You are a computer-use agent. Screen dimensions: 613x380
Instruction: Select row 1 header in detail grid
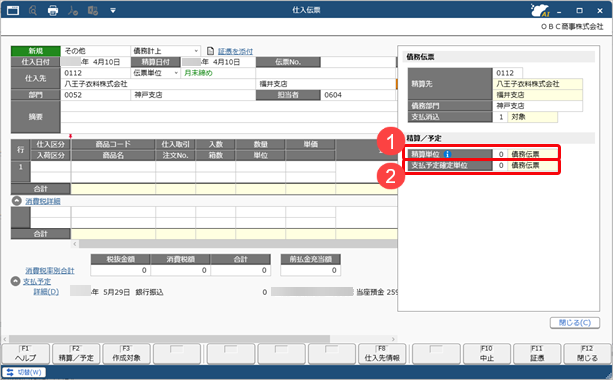click(20, 171)
